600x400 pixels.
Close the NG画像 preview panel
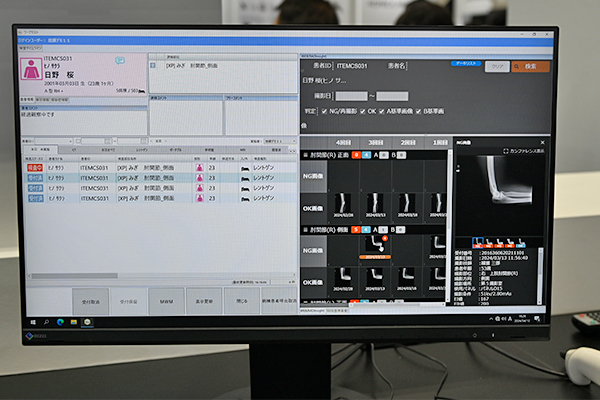pos(542,143)
